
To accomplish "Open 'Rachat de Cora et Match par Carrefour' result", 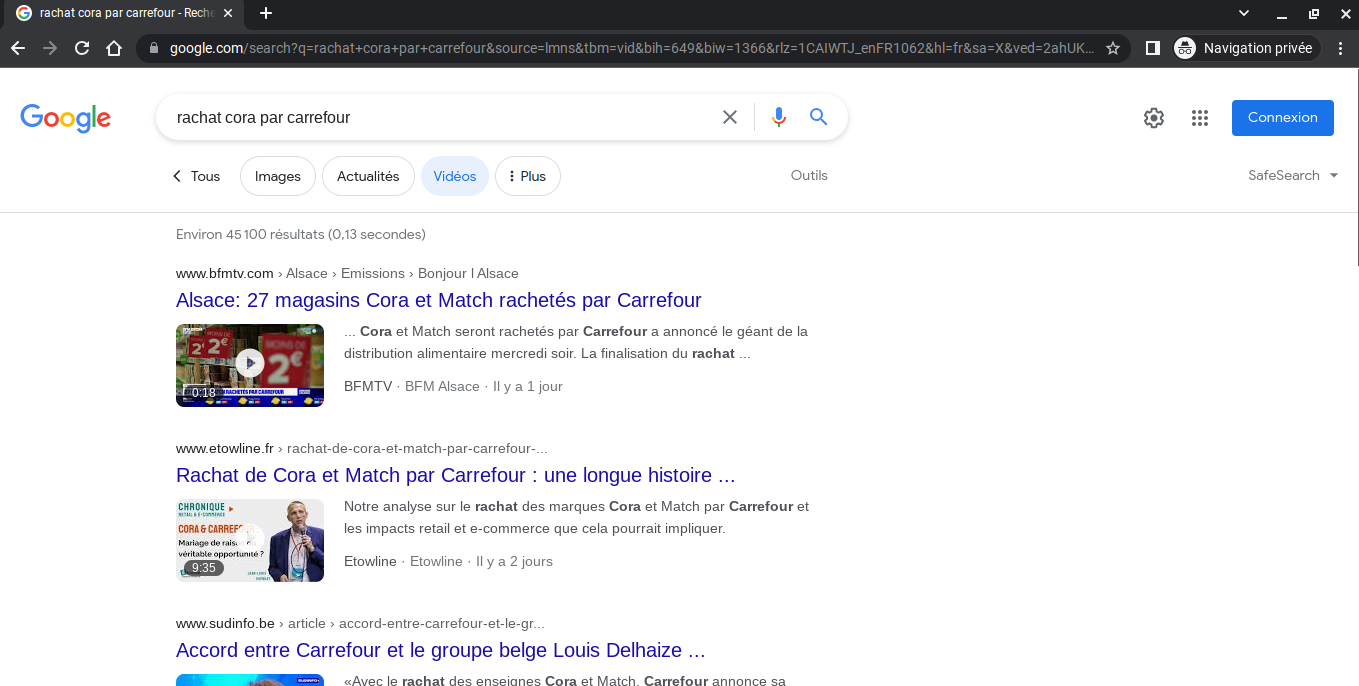I will (456, 475).
